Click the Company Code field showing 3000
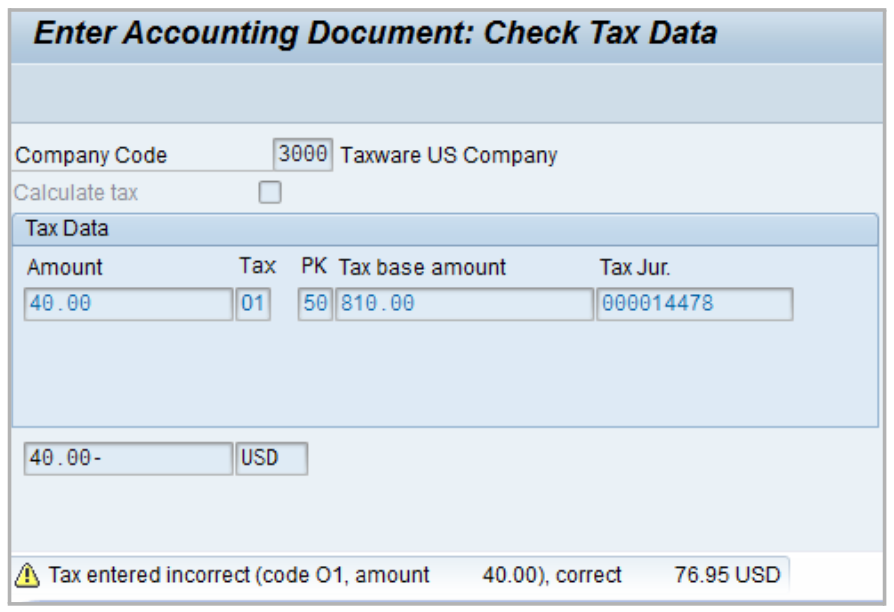The width and height of the screenshot is (894, 612). pos(302,155)
